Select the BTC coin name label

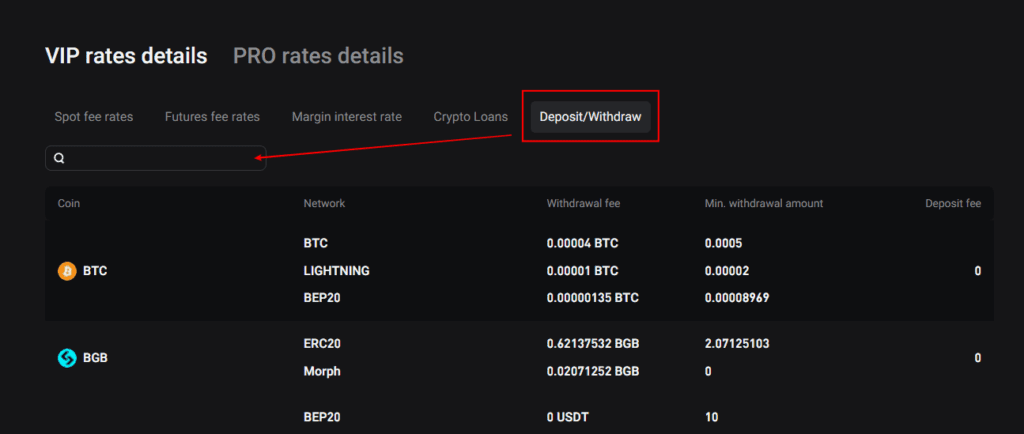[x=95, y=270]
